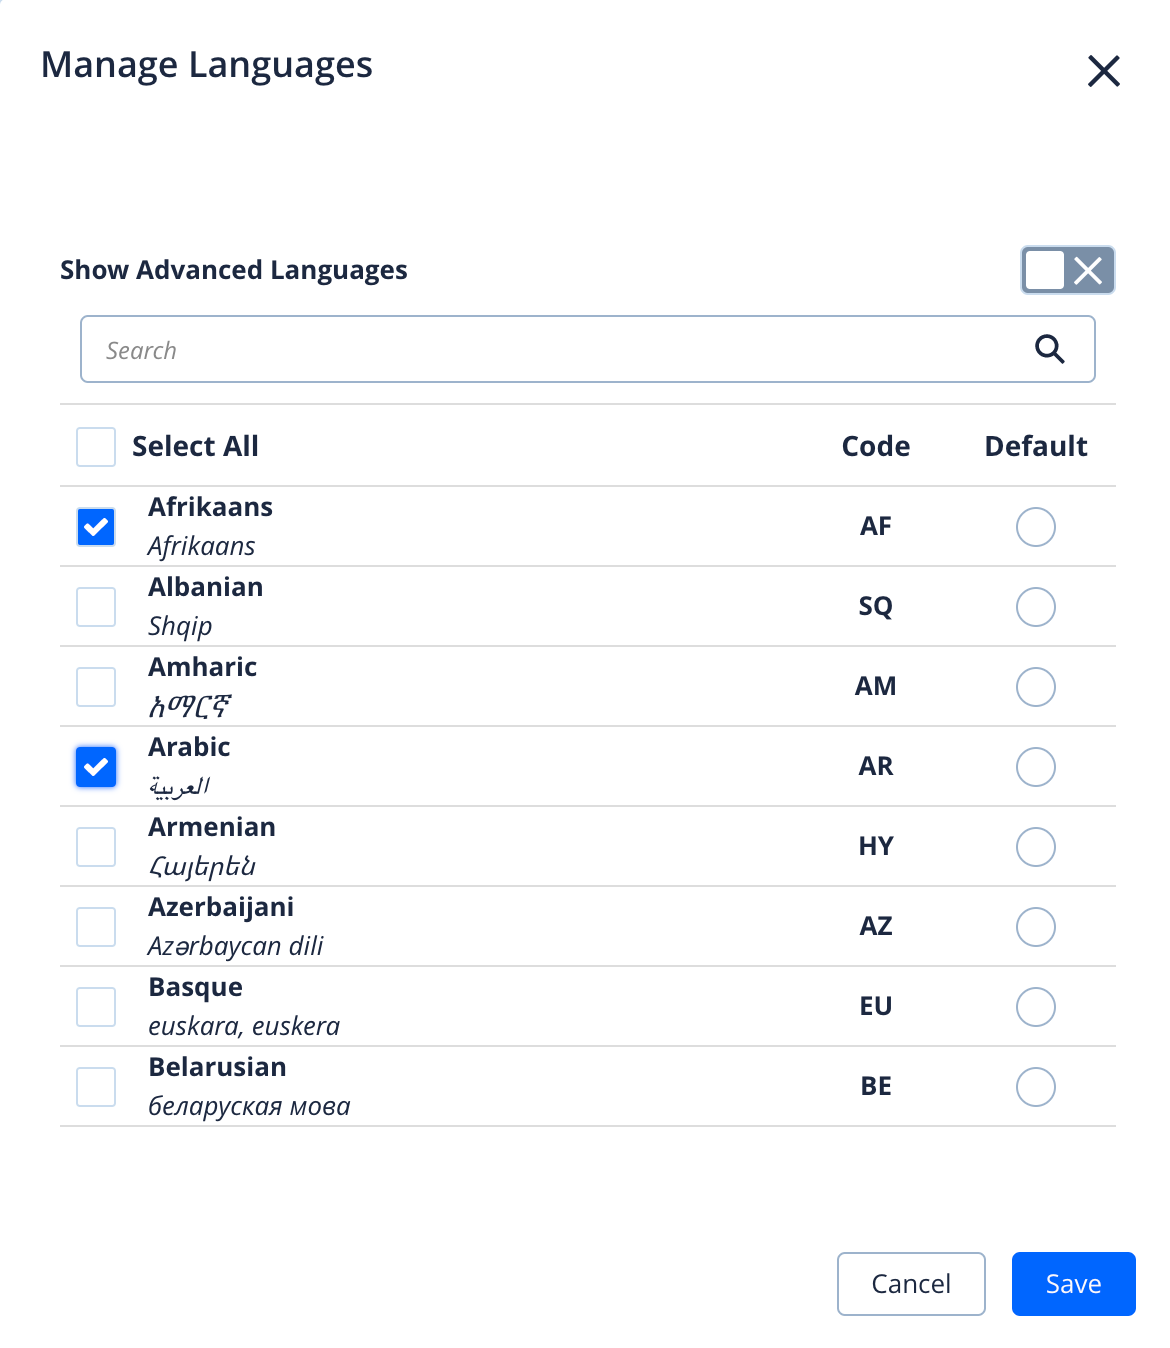The height and width of the screenshot is (1348, 1170).
Task: Set Afrikaans as default language
Action: pos(1035,527)
